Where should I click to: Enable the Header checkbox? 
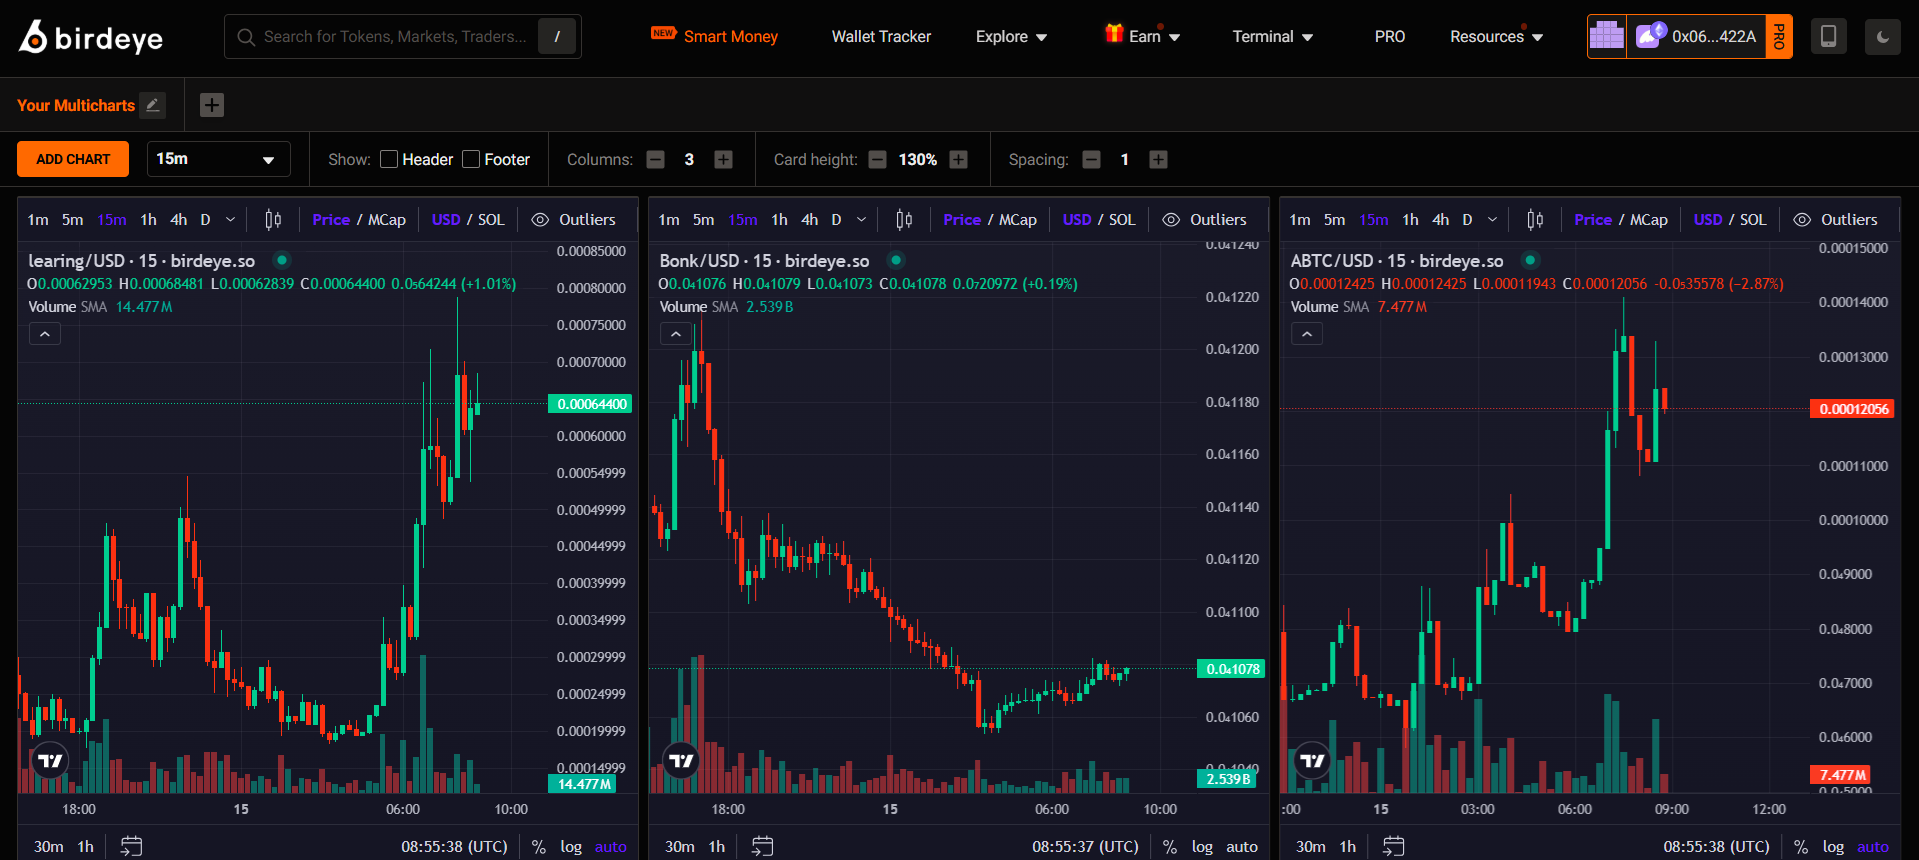(x=389, y=160)
